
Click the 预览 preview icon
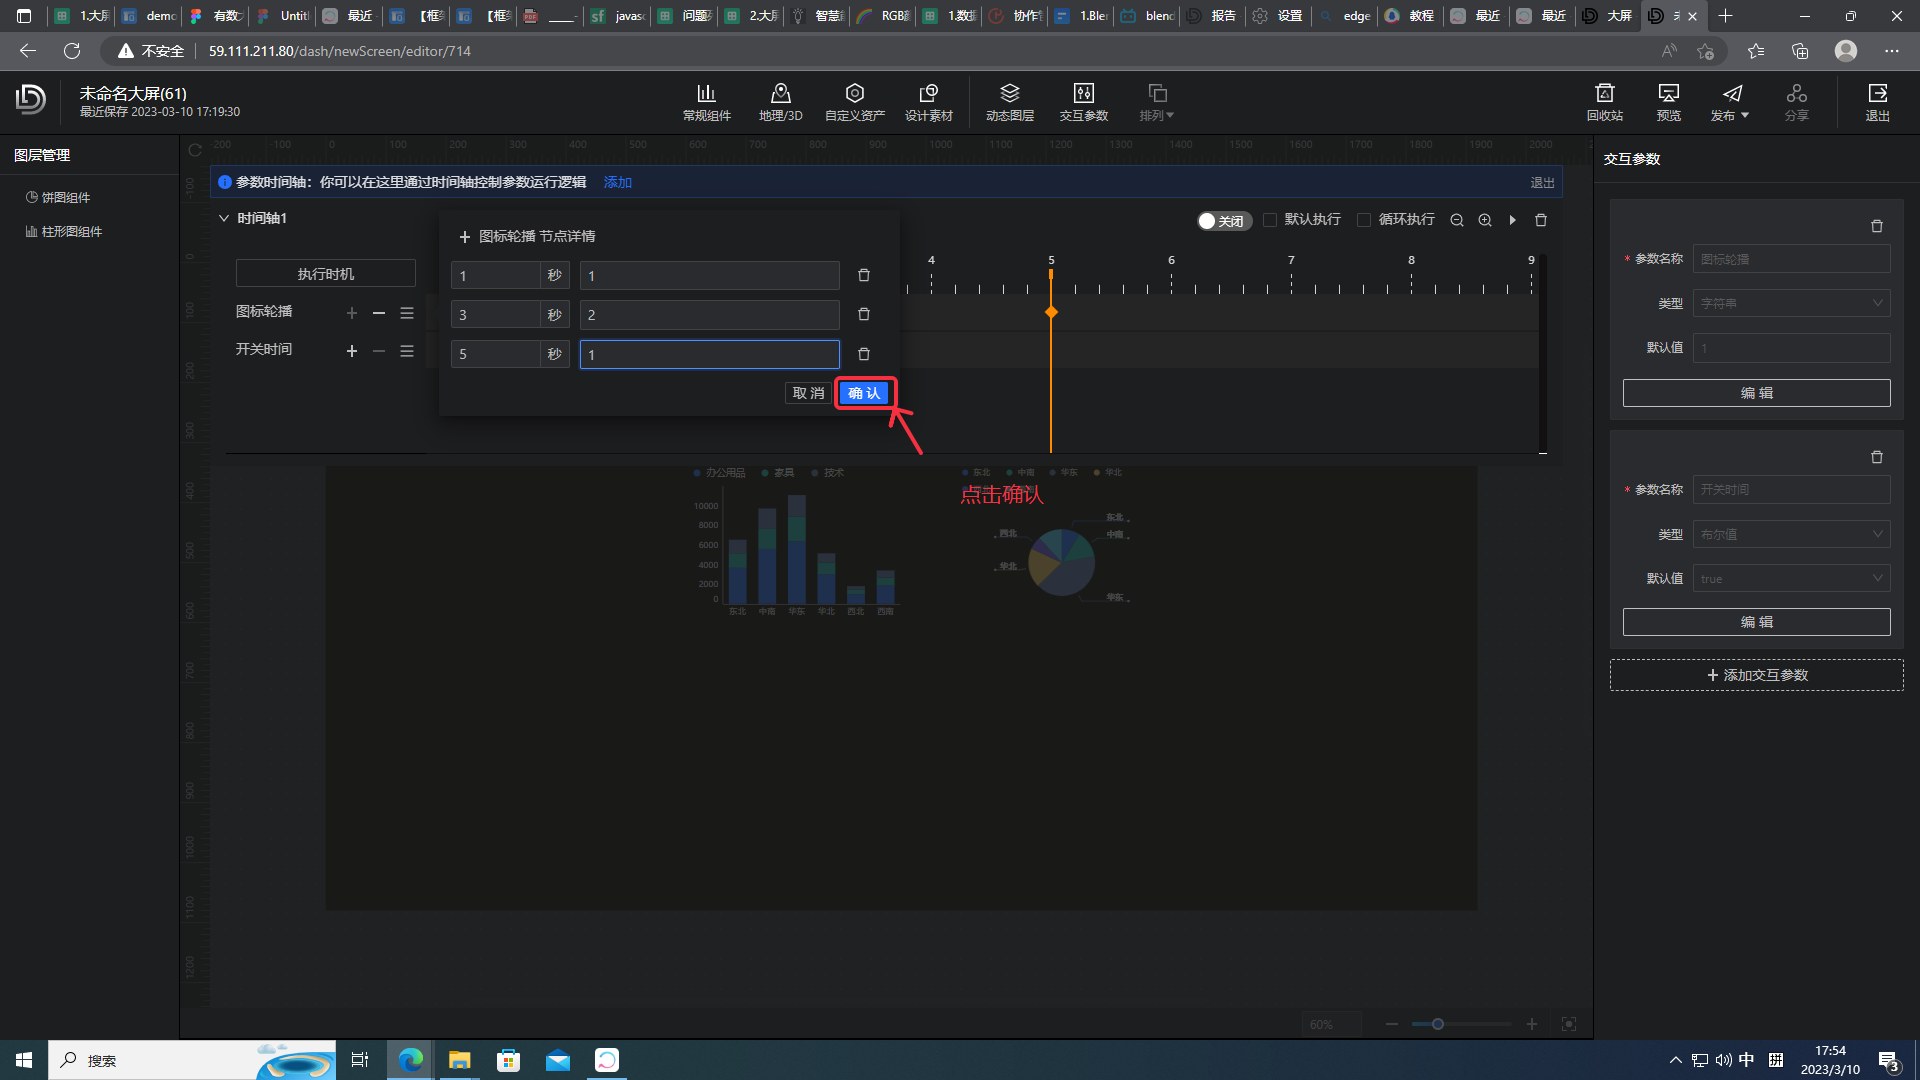pyautogui.click(x=1668, y=103)
